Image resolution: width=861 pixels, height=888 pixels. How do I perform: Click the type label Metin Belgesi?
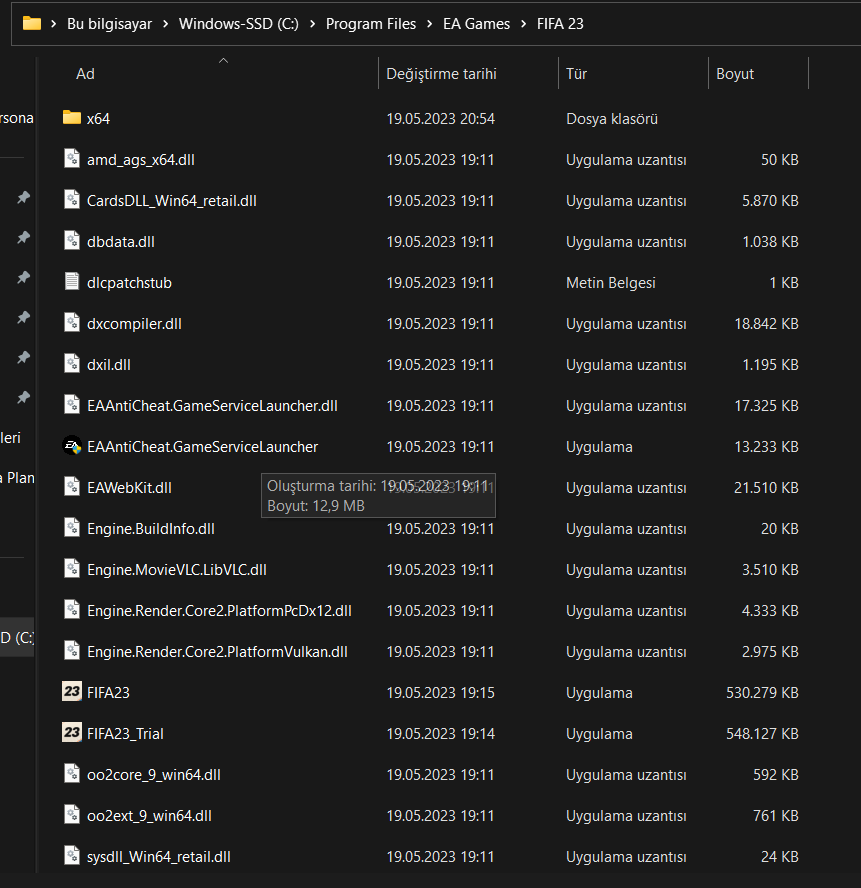[611, 283]
